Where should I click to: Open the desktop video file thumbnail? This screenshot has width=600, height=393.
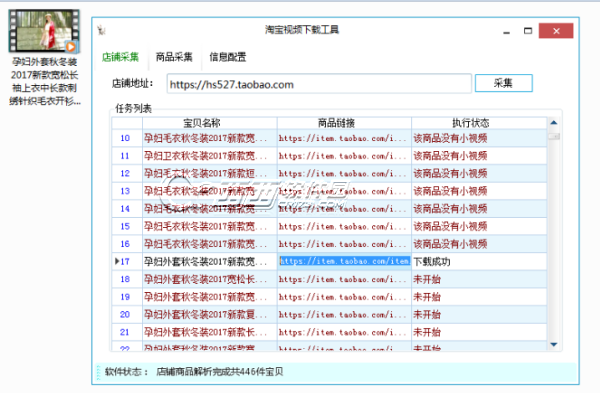[44, 31]
